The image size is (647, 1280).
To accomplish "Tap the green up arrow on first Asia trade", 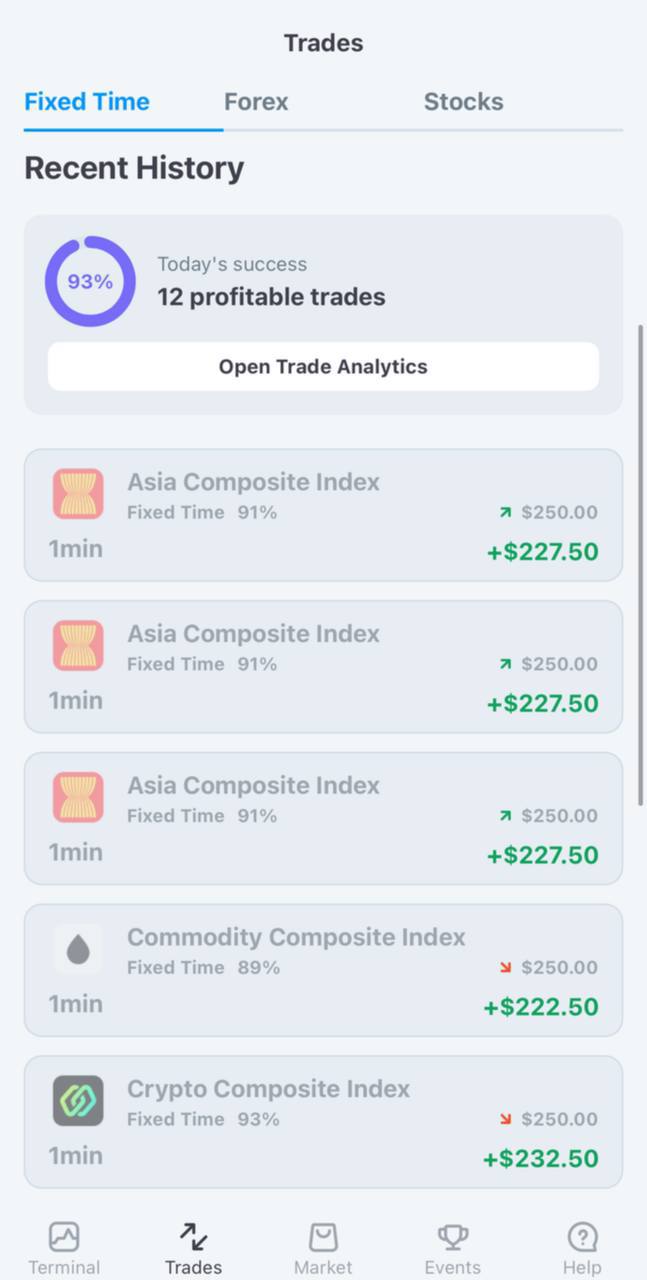I will pos(505,512).
